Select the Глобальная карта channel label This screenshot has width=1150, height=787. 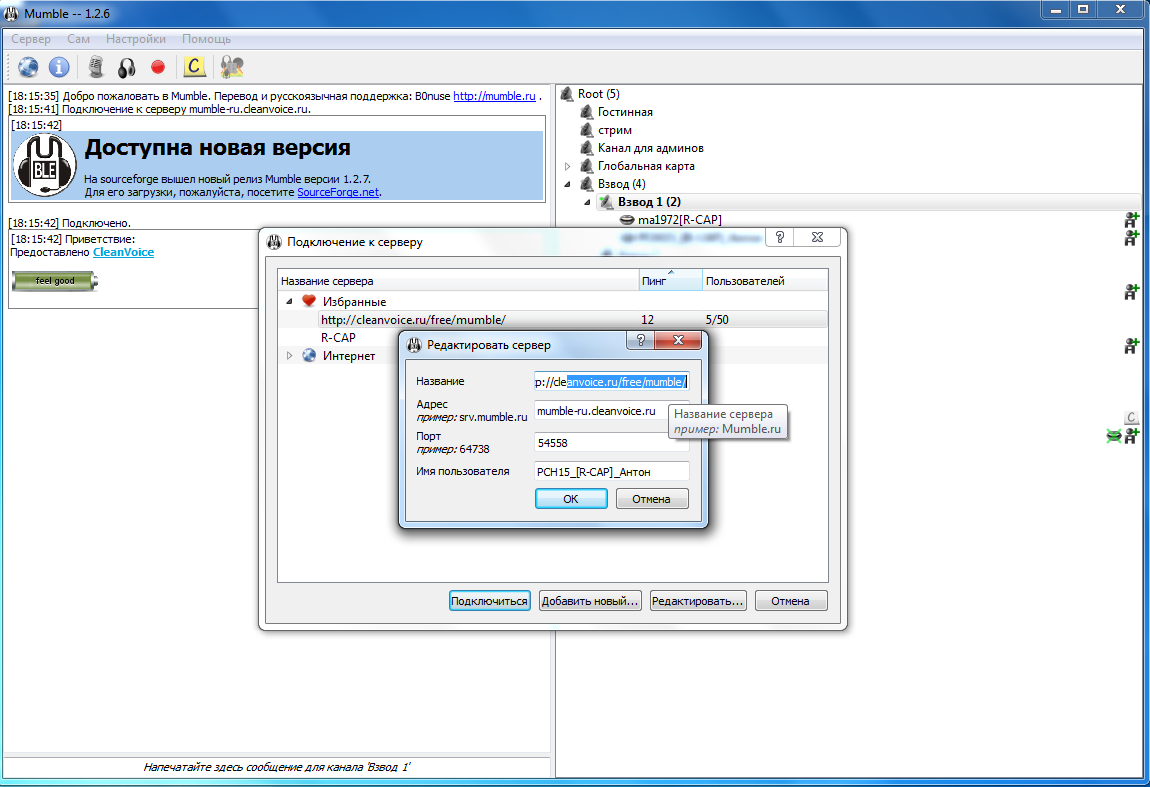point(646,166)
